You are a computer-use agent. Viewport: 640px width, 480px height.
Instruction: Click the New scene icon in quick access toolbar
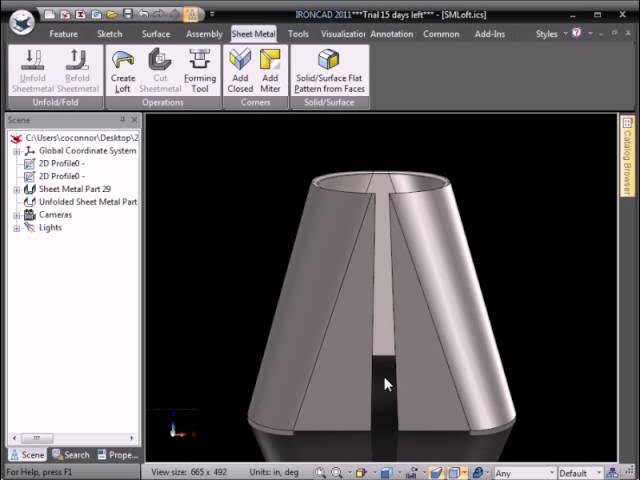tap(49, 15)
